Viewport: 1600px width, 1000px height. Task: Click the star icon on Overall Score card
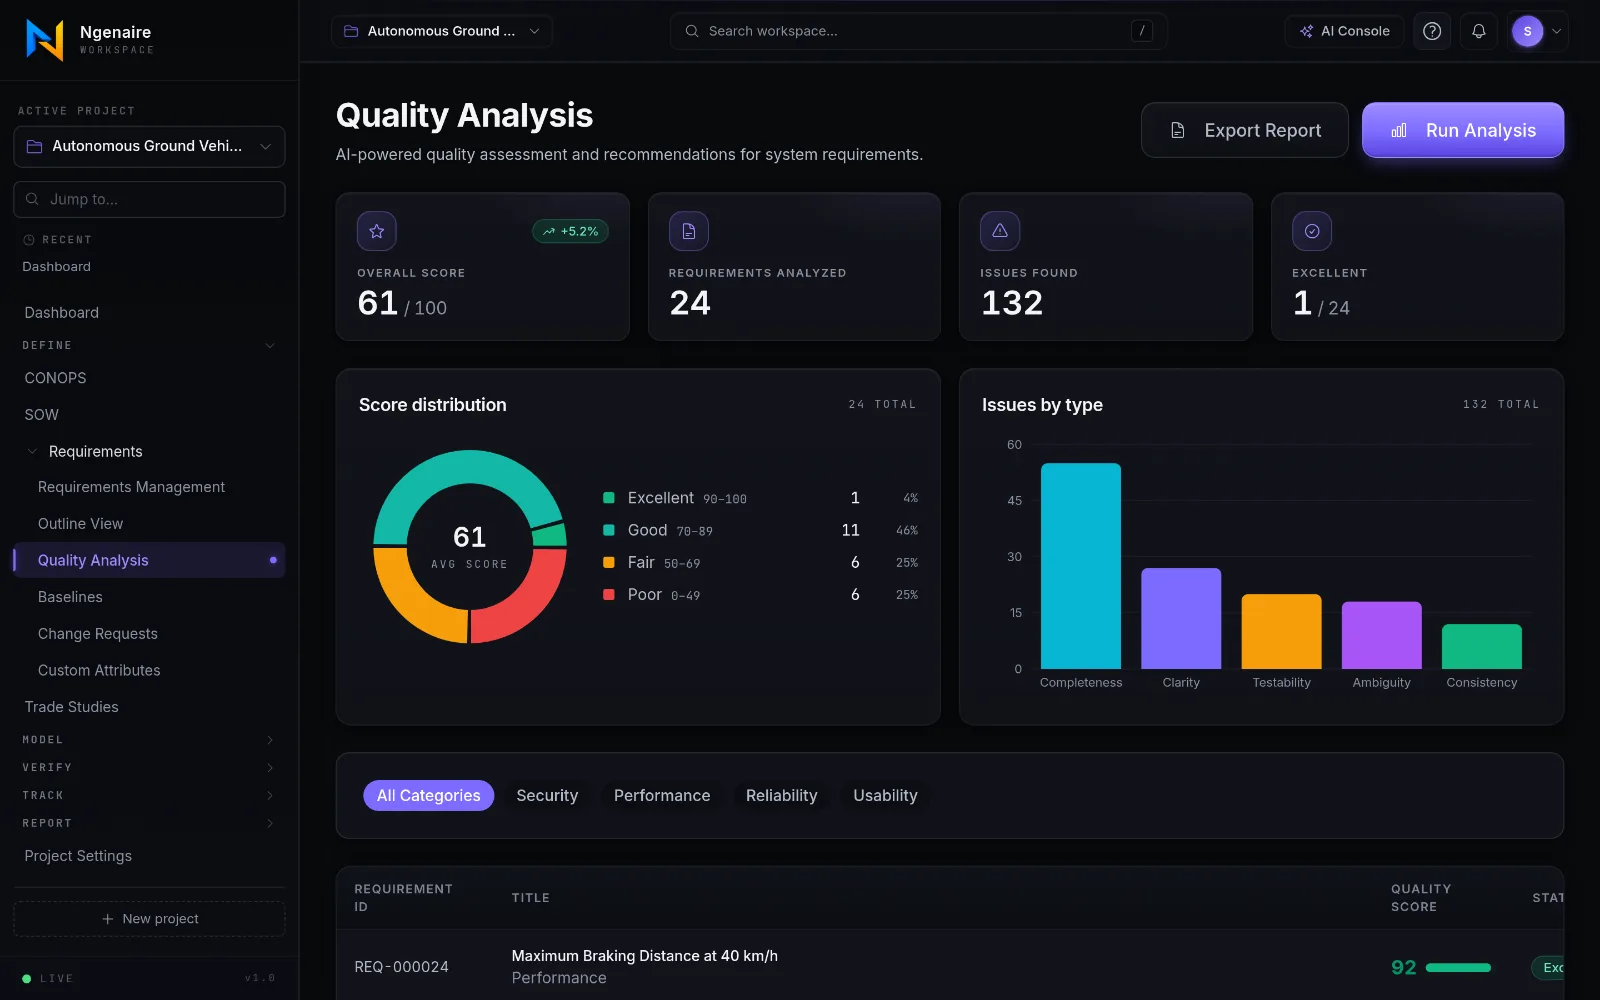(377, 231)
